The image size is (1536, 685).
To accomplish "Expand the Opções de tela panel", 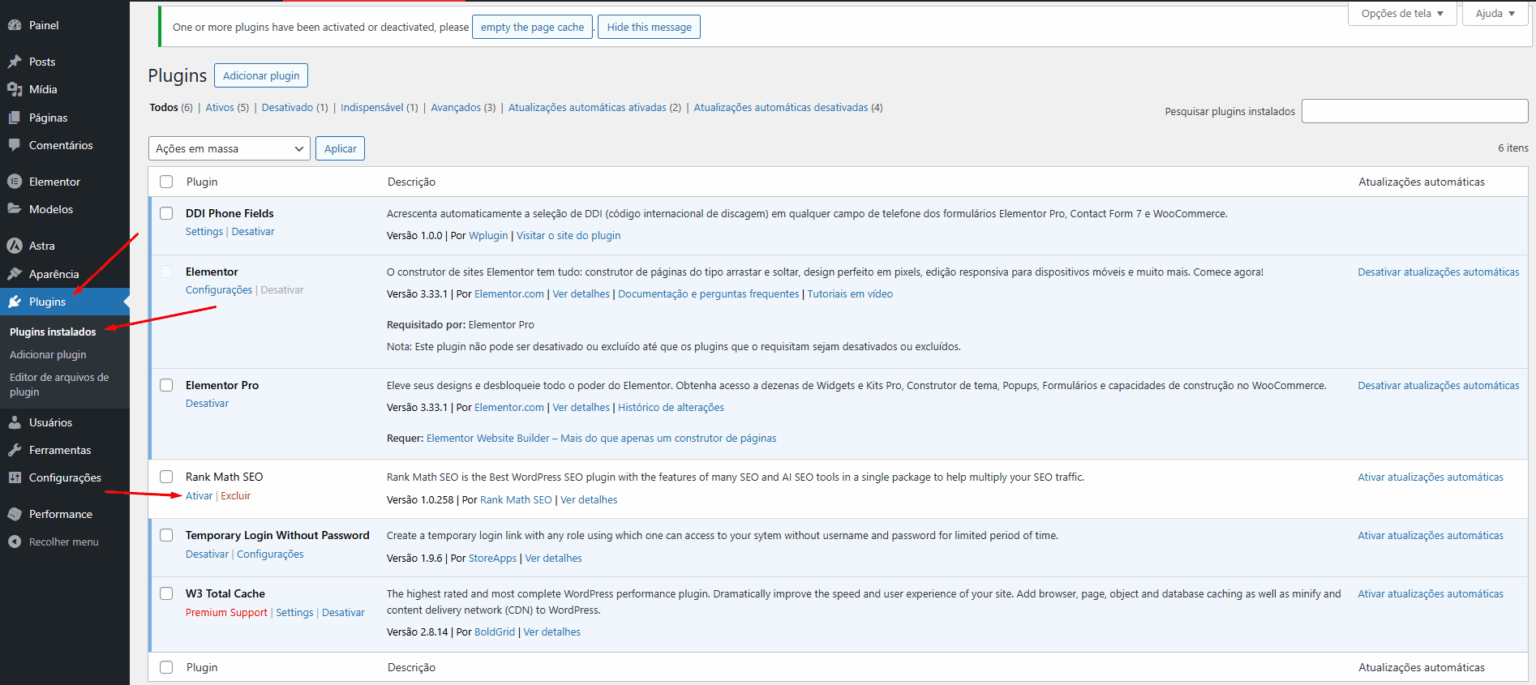I will (1402, 13).
